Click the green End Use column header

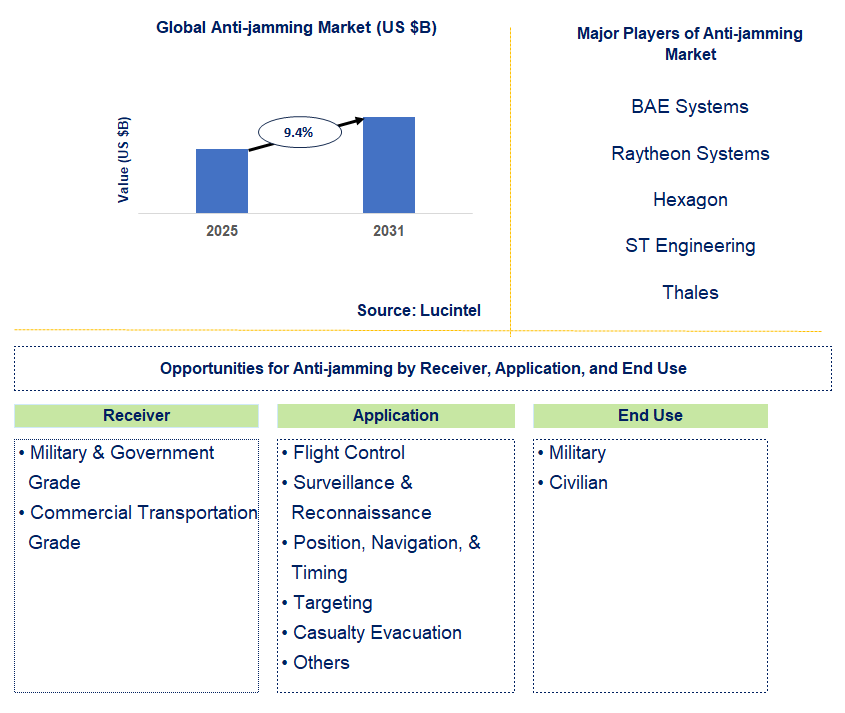[x=650, y=416]
